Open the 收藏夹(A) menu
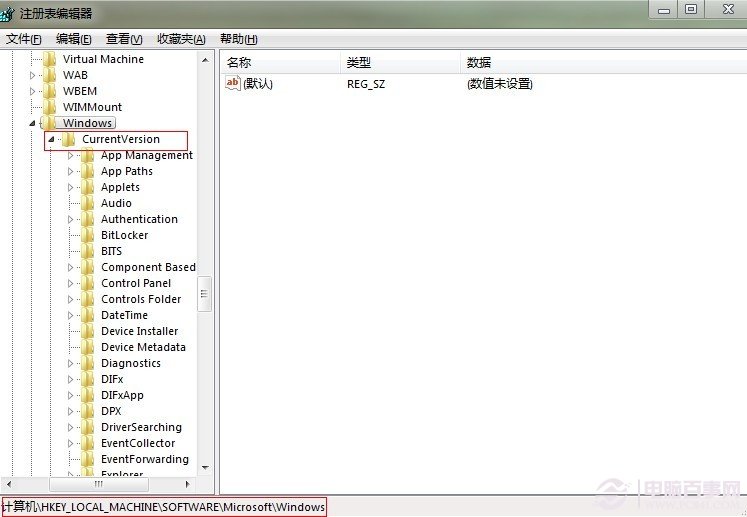Screen dimensions: 747x517 (181, 39)
